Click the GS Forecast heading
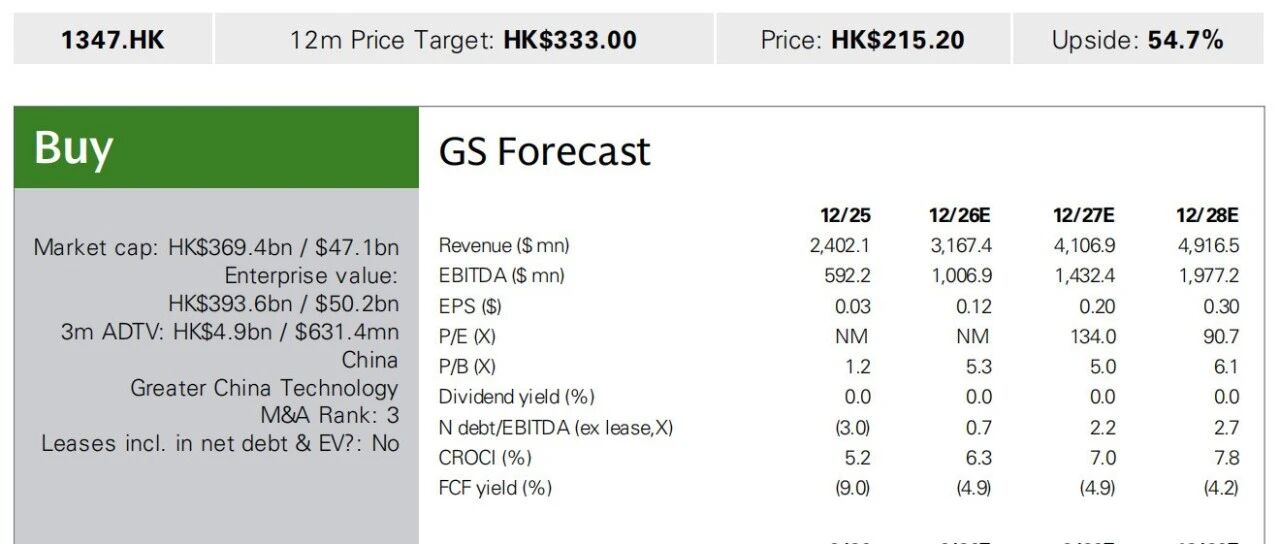1280x544 pixels. click(544, 152)
